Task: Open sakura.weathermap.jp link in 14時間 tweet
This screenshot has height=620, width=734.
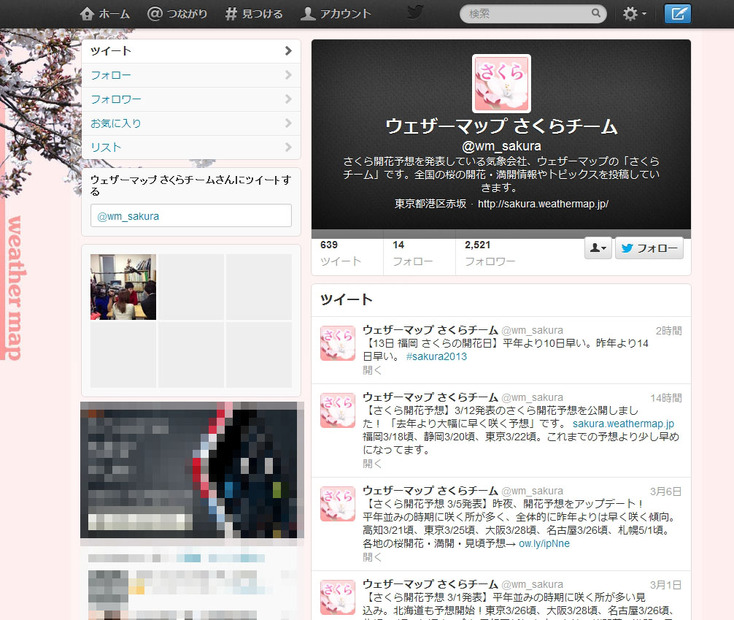Action: [x=623, y=424]
